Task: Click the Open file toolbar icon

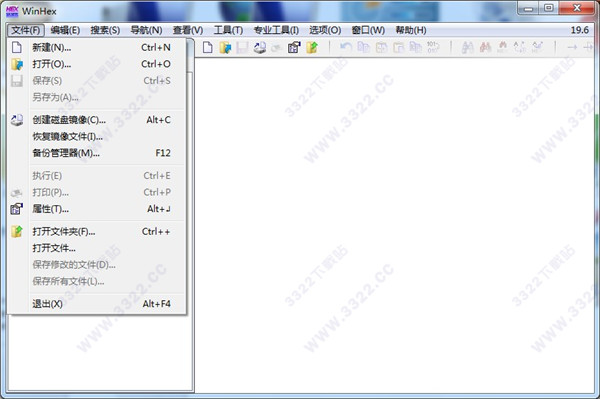Action: pyautogui.click(x=225, y=47)
